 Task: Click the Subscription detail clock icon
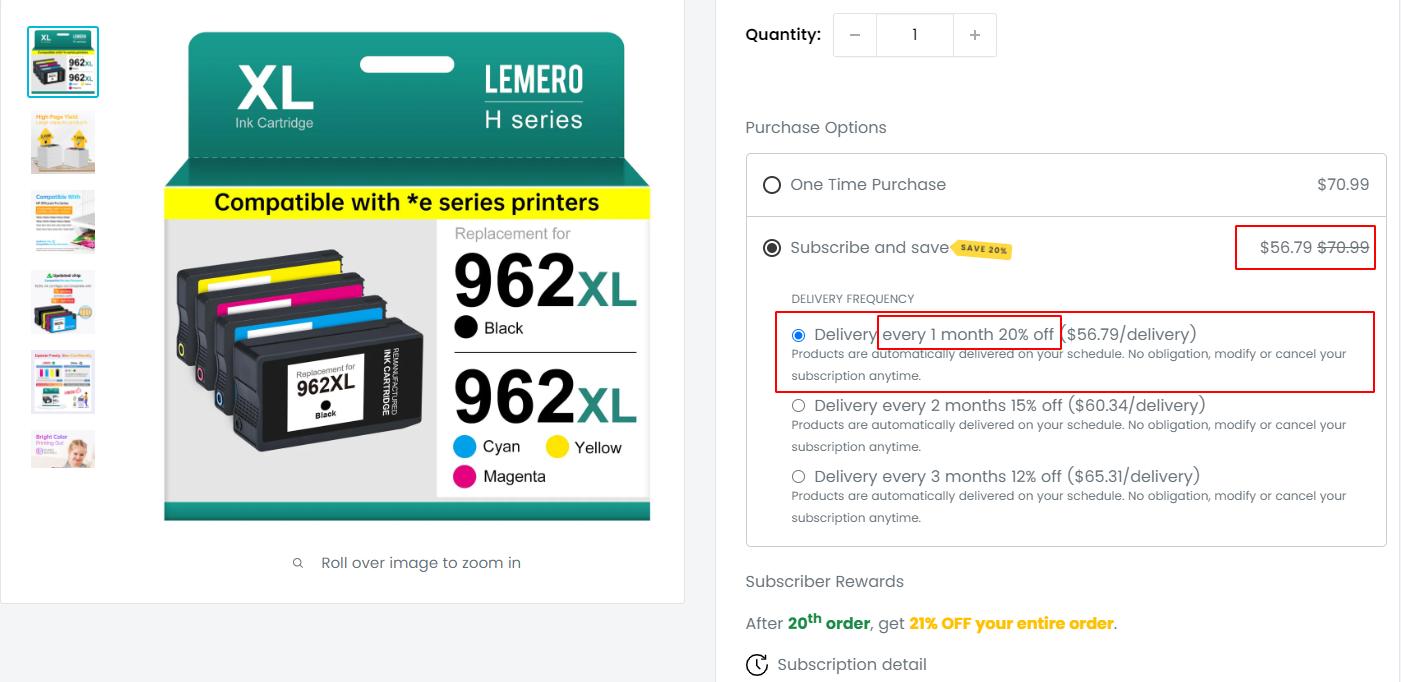coord(757,664)
